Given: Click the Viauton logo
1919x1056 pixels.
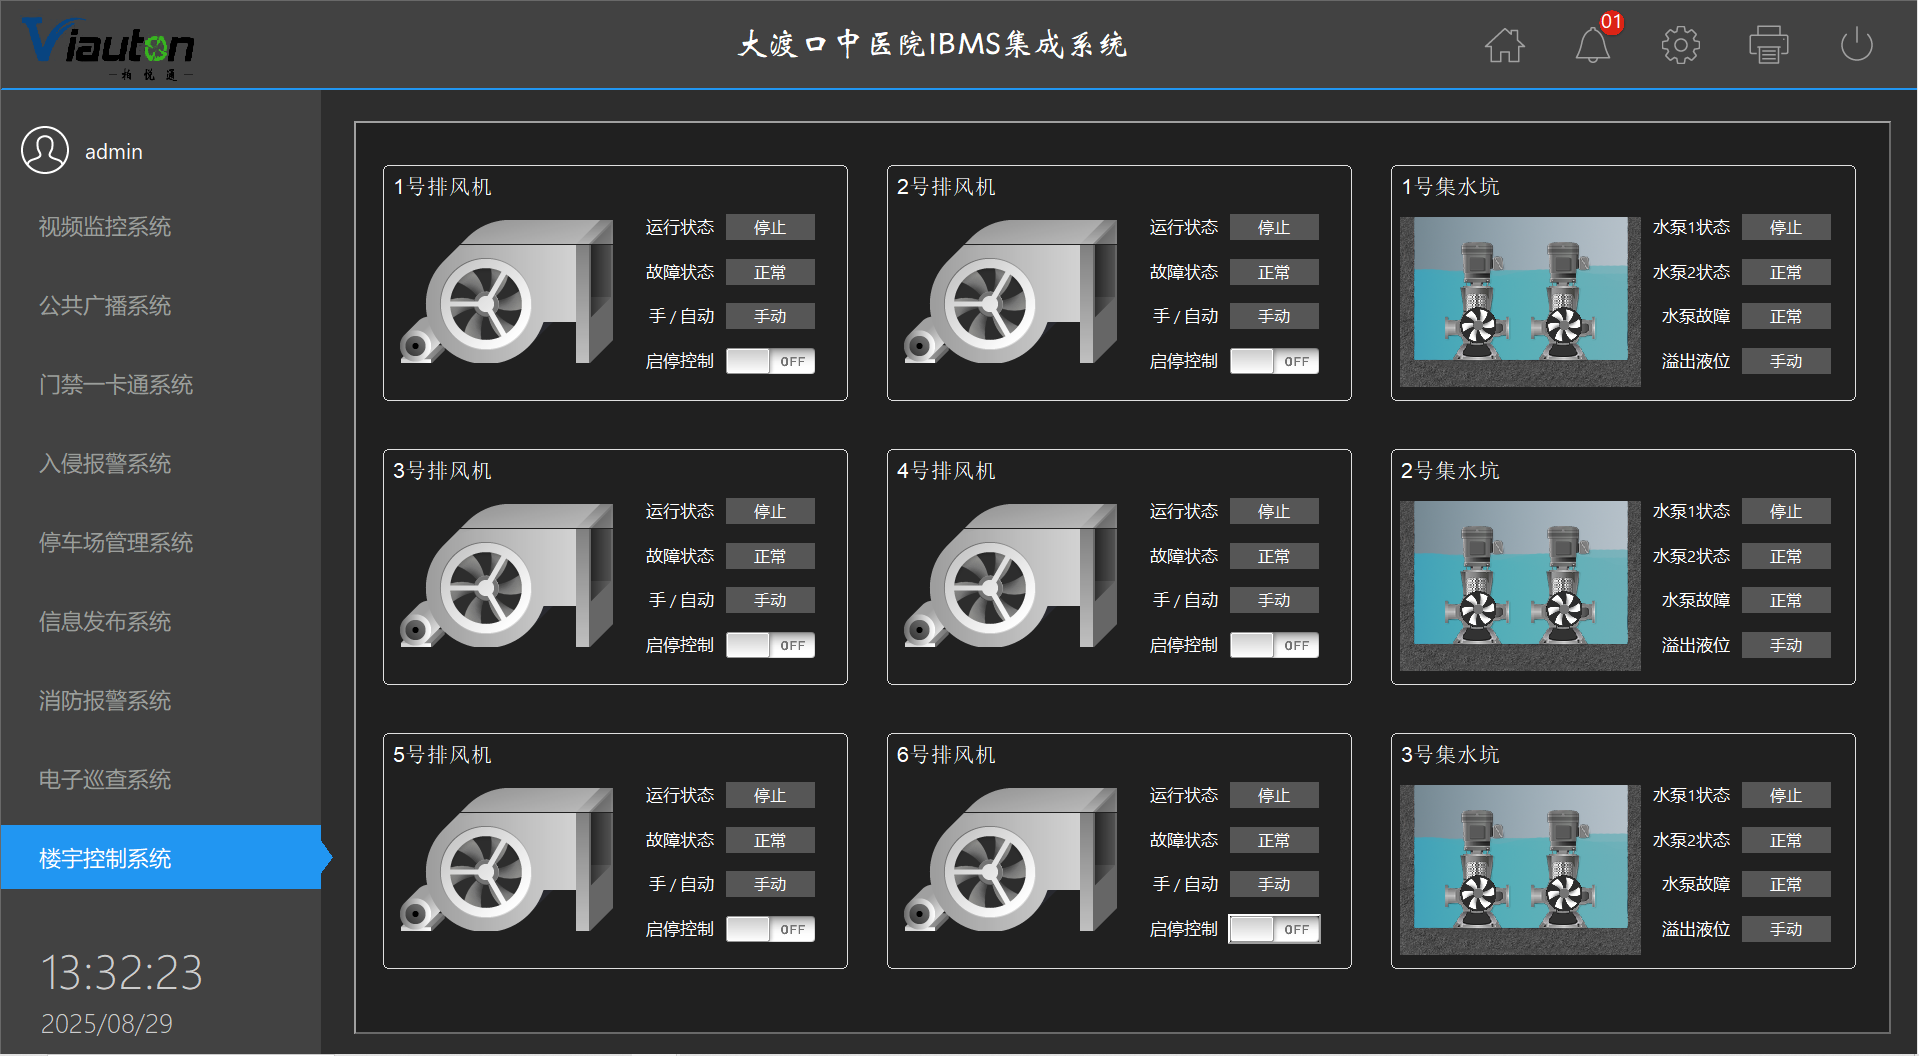Looking at the screenshot, I should 108,45.
